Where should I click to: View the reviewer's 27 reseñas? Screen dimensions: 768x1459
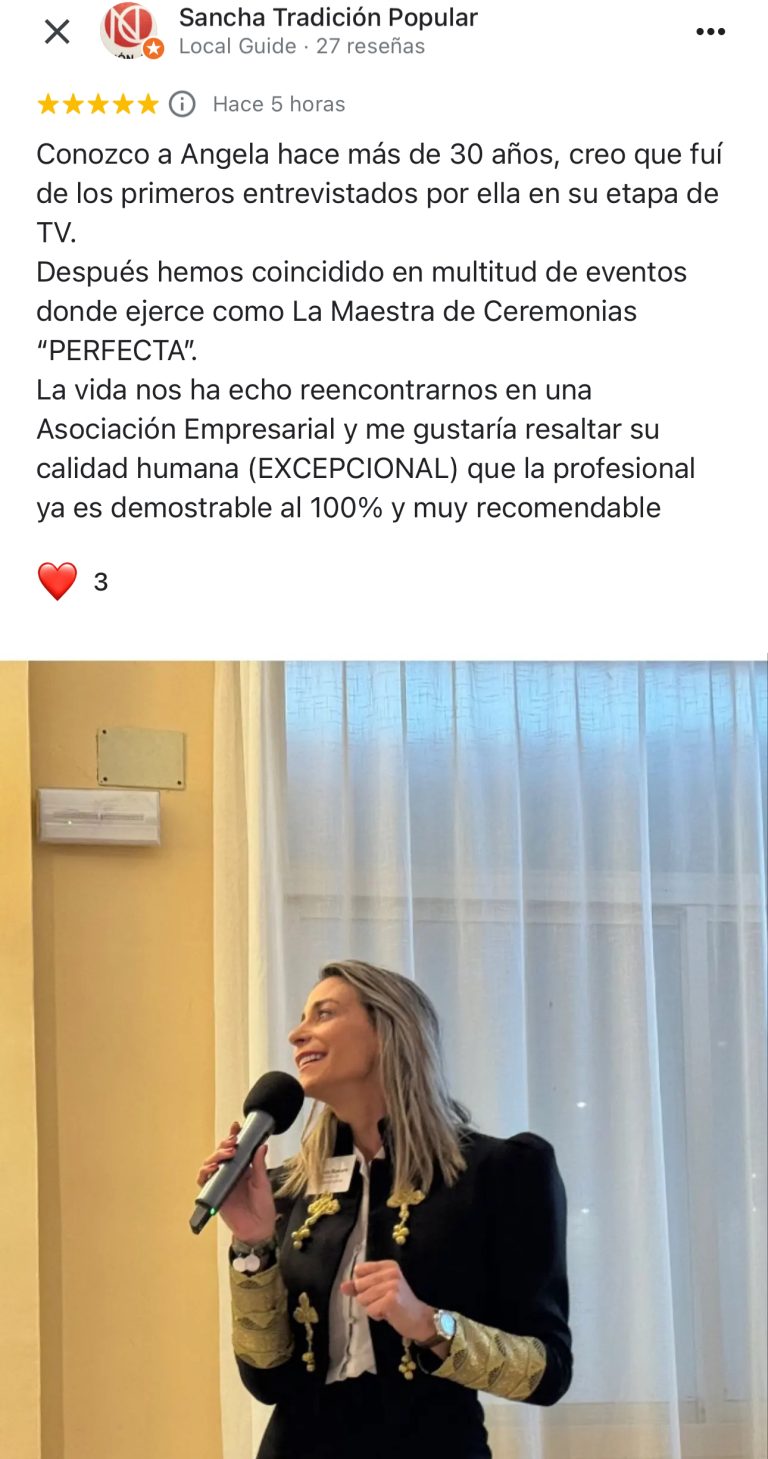tap(371, 46)
